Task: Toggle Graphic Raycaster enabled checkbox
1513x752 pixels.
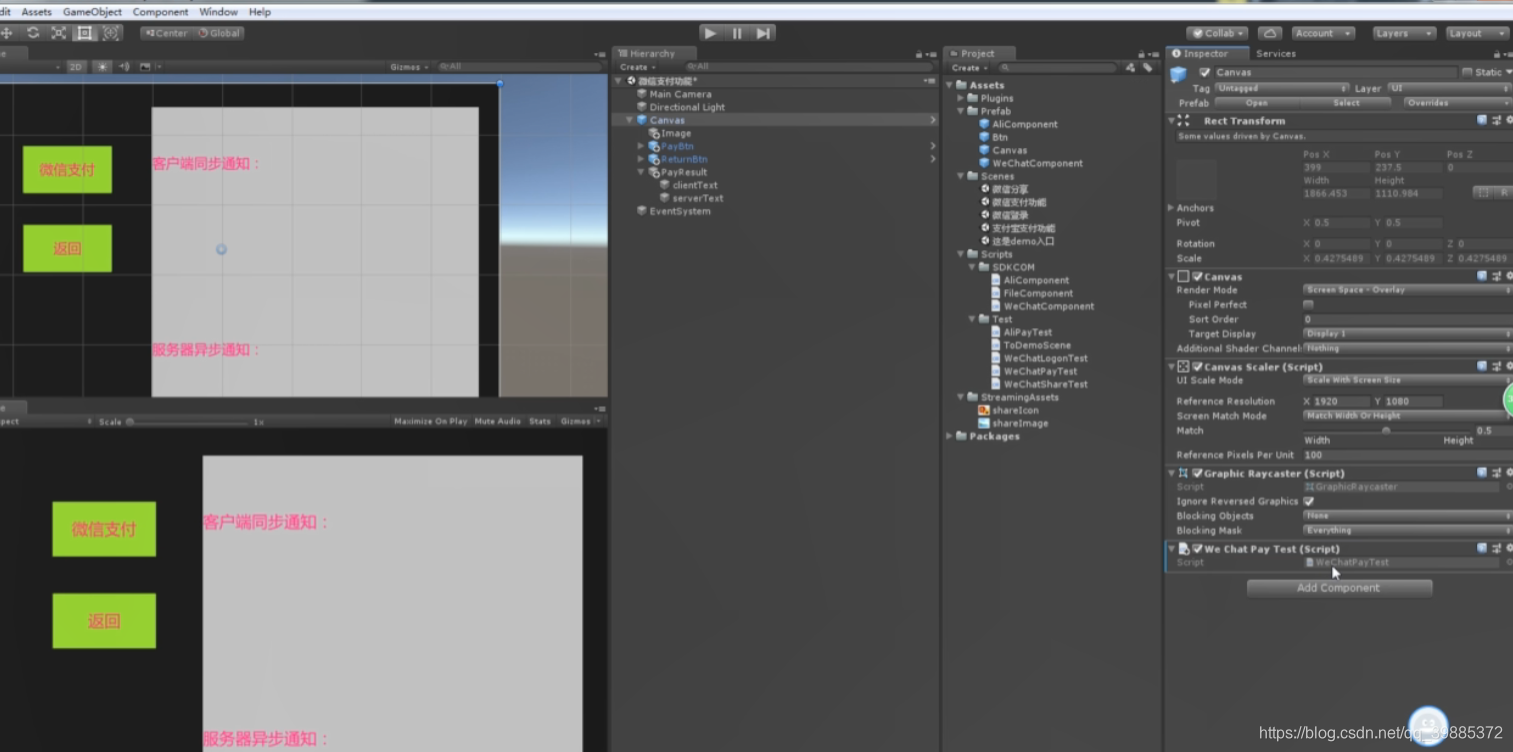Action: point(1197,473)
